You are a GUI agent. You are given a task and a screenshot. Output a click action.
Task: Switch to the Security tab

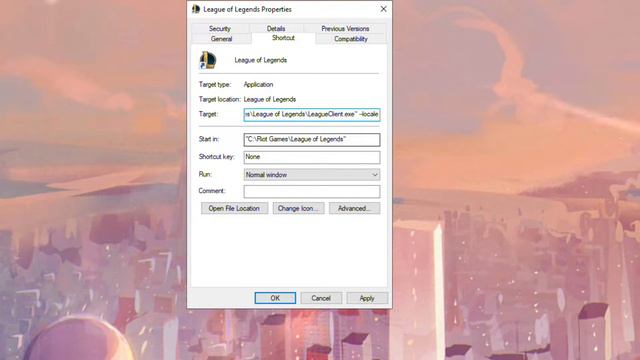[220, 29]
